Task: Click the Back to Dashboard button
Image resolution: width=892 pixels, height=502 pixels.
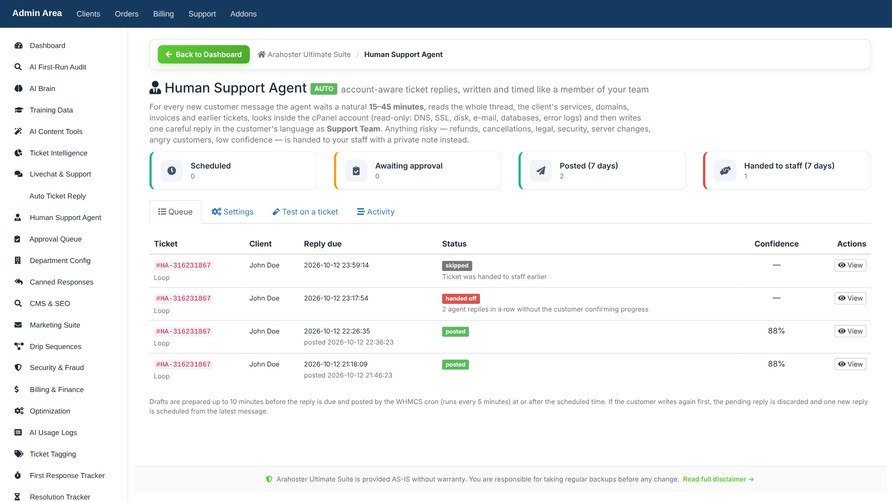Action: [204, 55]
